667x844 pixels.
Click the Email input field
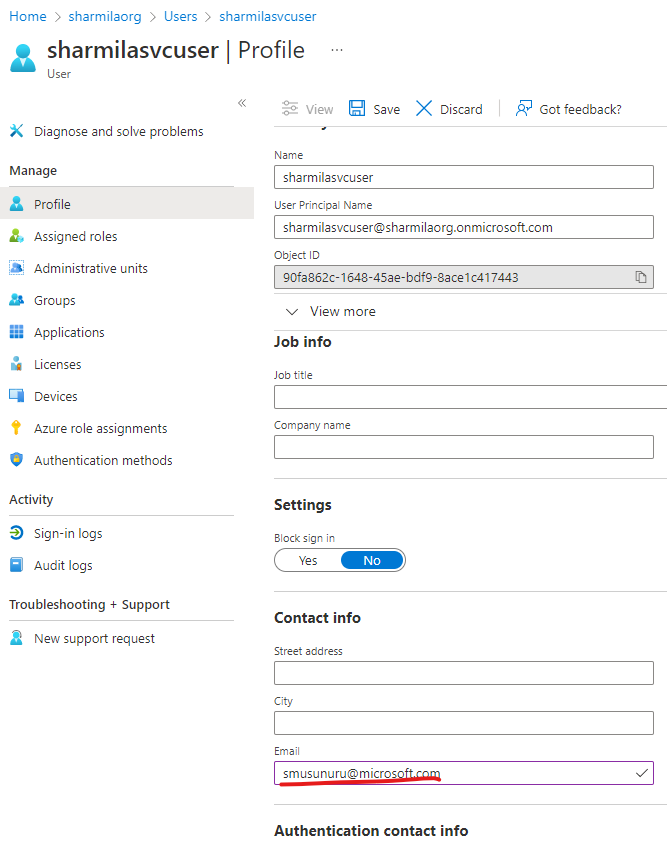pyautogui.click(x=464, y=773)
